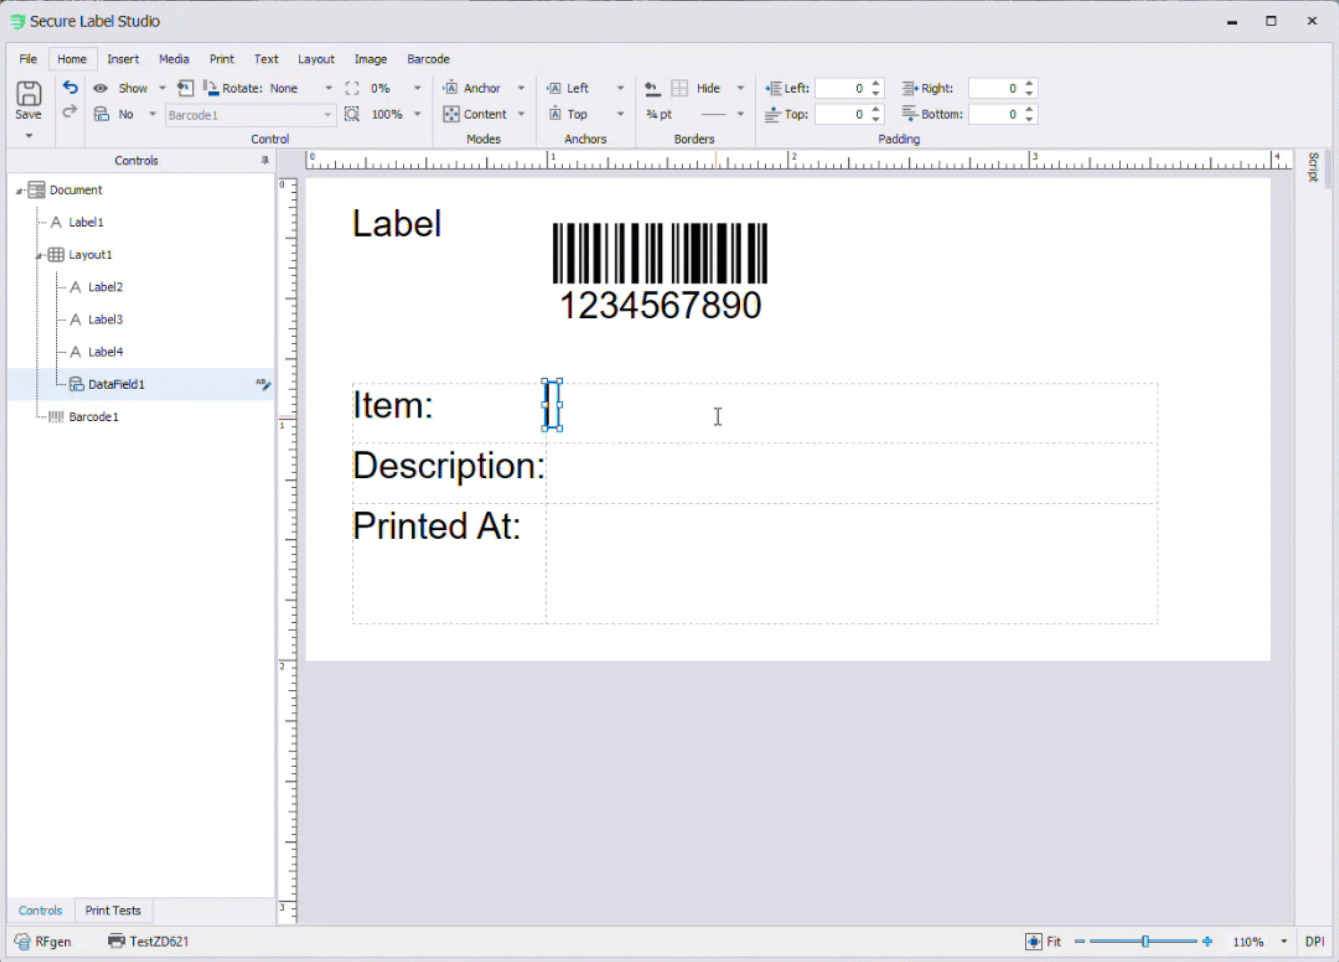Click the zoom-fit icon beside 100%

click(x=352, y=114)
